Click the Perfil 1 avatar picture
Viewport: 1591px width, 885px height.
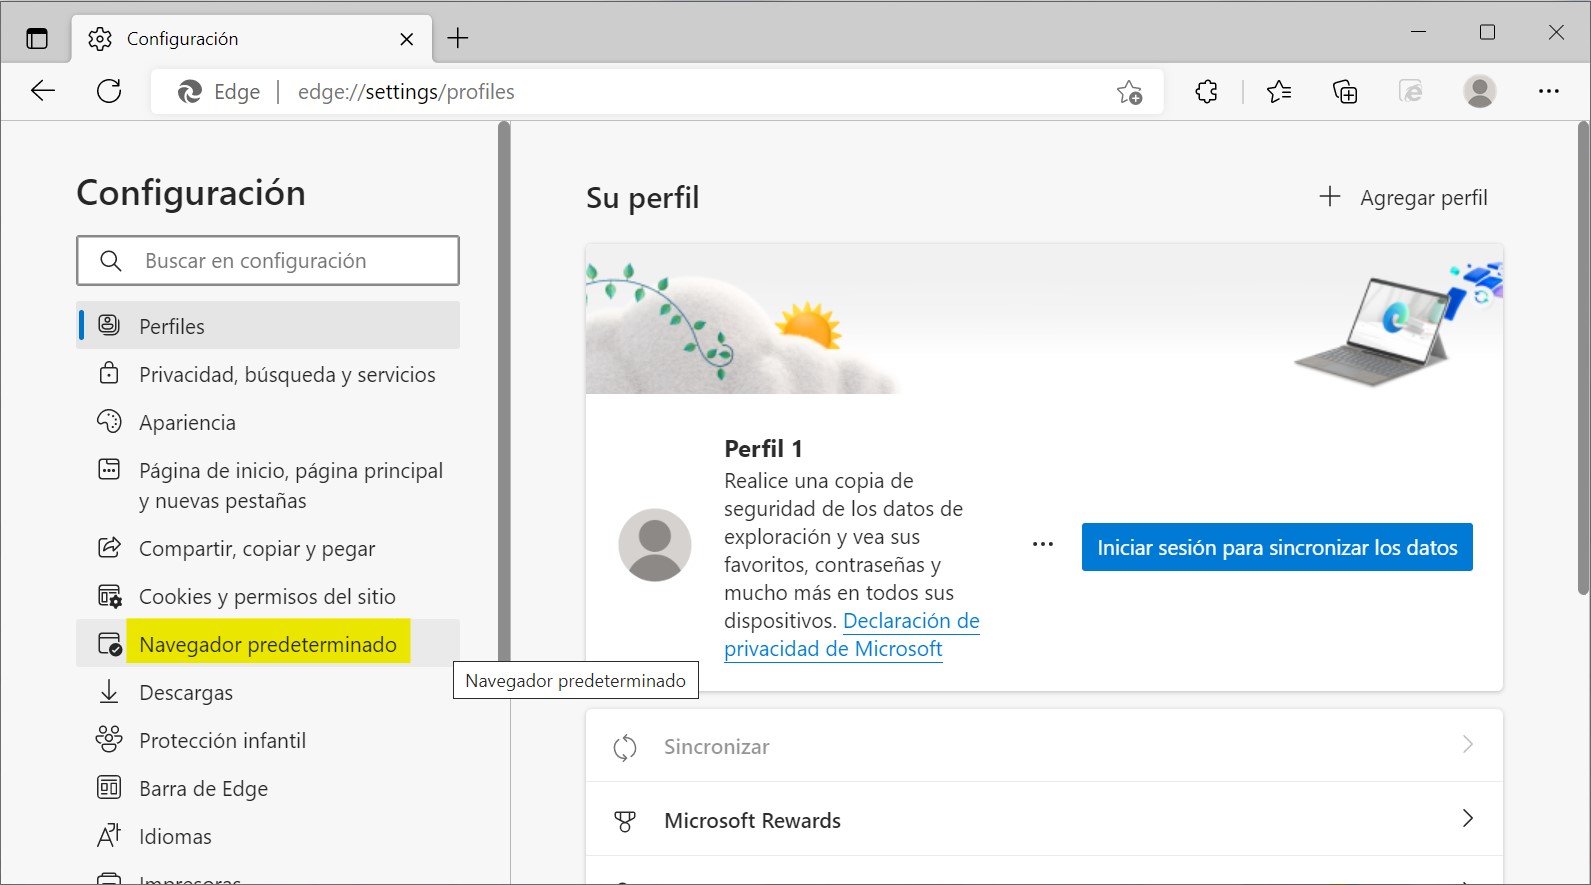[655, 545]
